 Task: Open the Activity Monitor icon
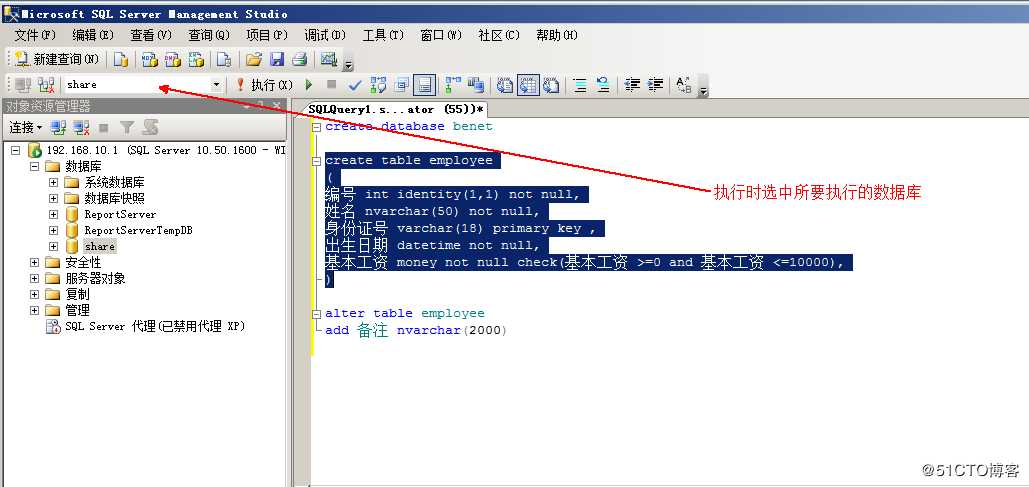click(x=329, y=60)
